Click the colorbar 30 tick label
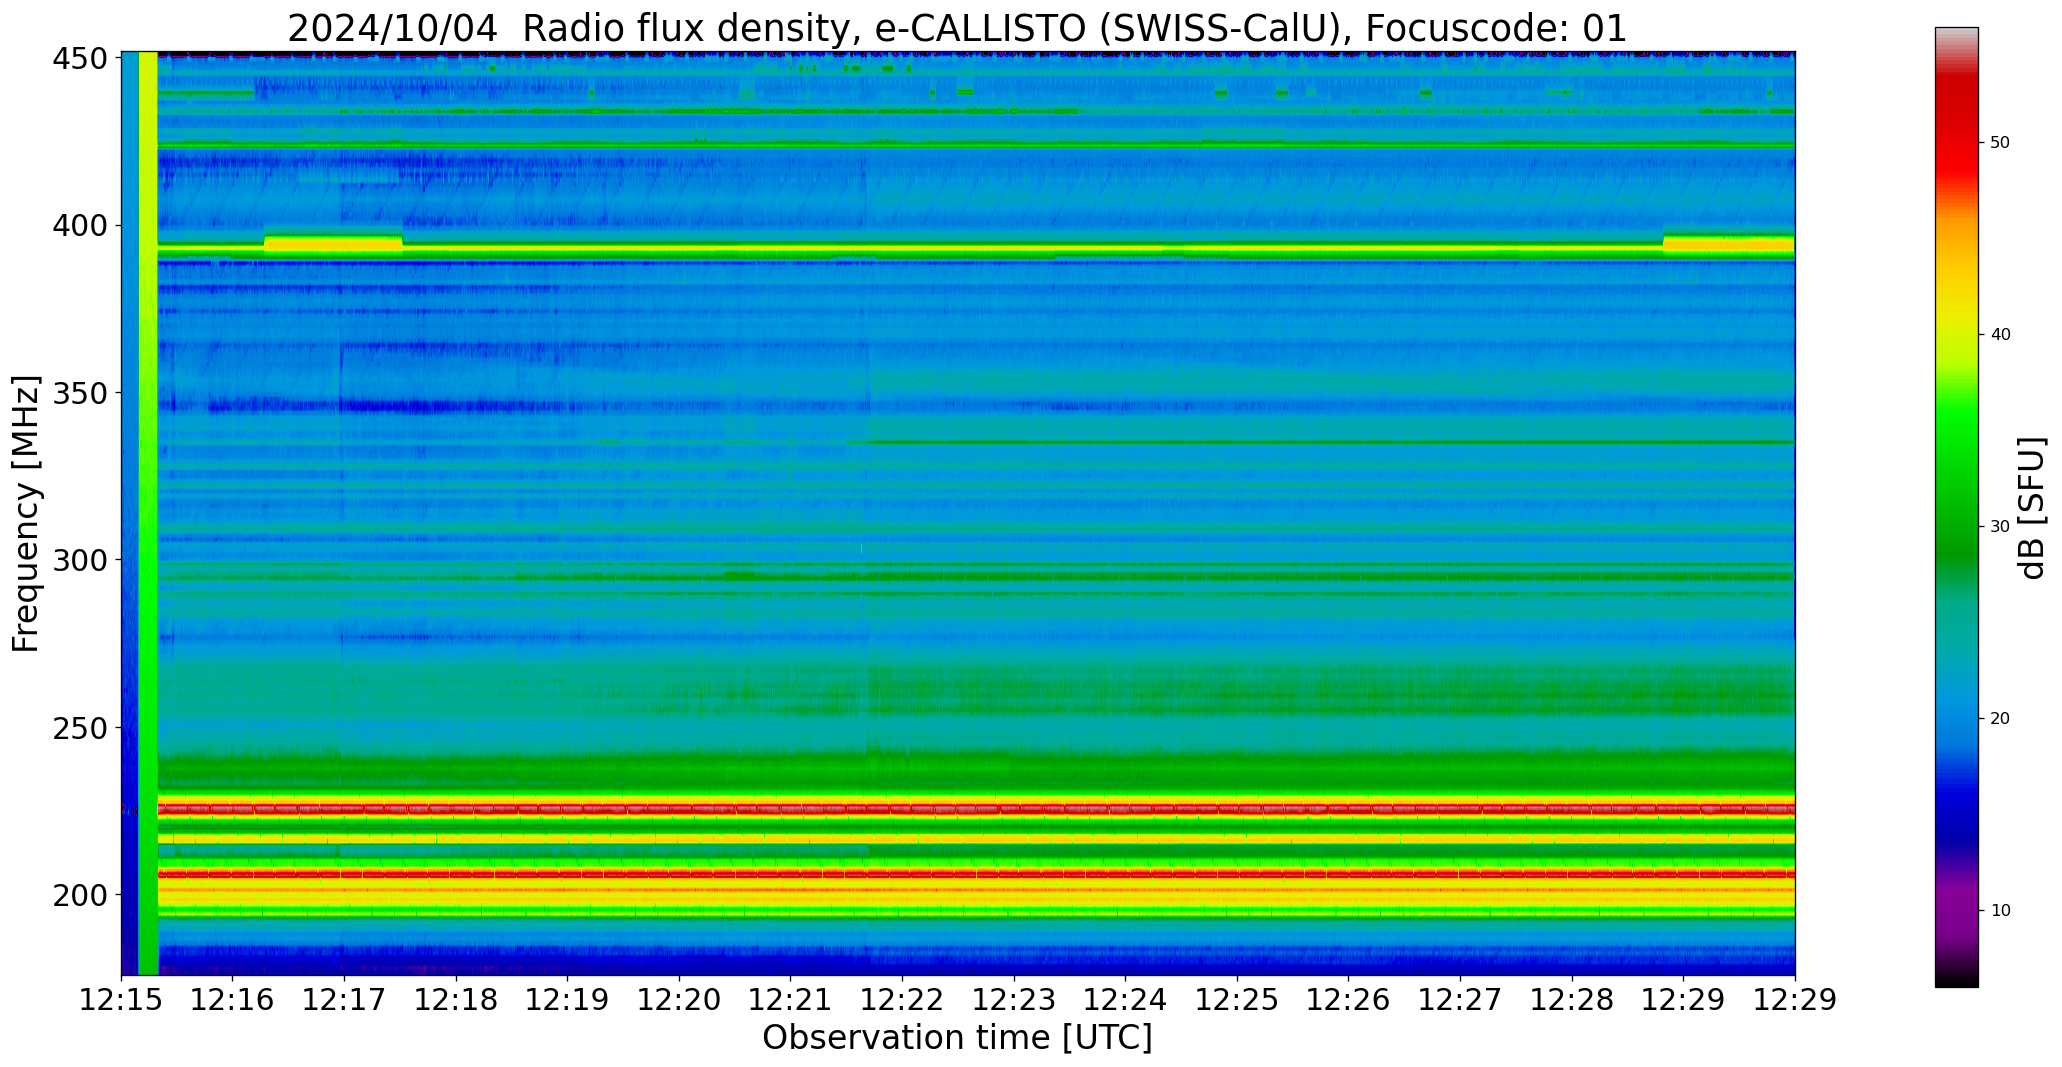This screenshot has width=2062, height=1067. click(2000, 527)
